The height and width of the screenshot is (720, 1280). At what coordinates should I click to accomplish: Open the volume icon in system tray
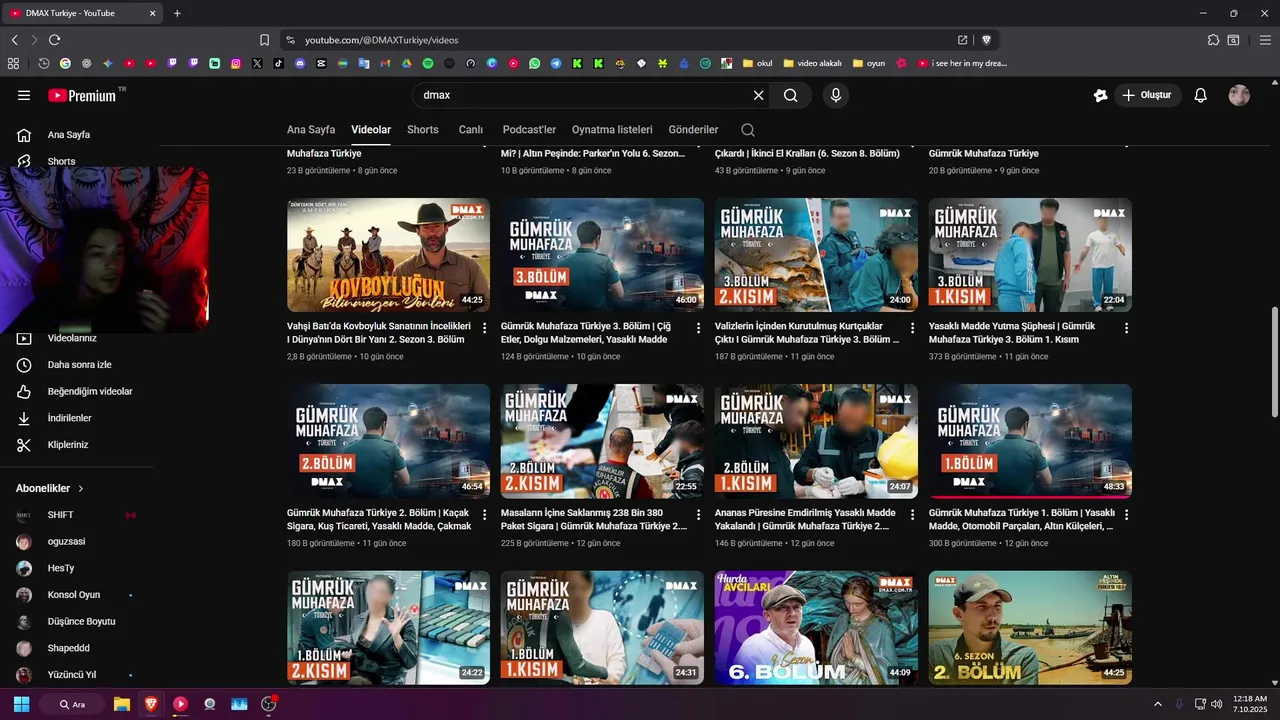point(1217,704)
